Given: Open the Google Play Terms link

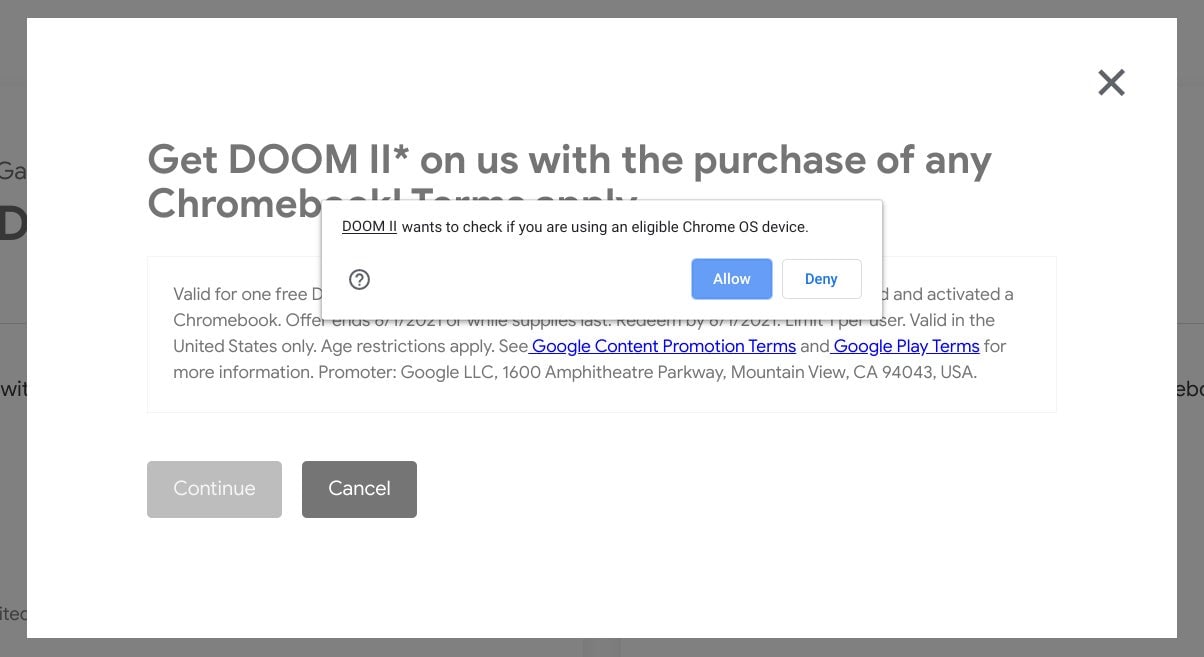Looking at the screenshot, I should [x=906, y=346].
